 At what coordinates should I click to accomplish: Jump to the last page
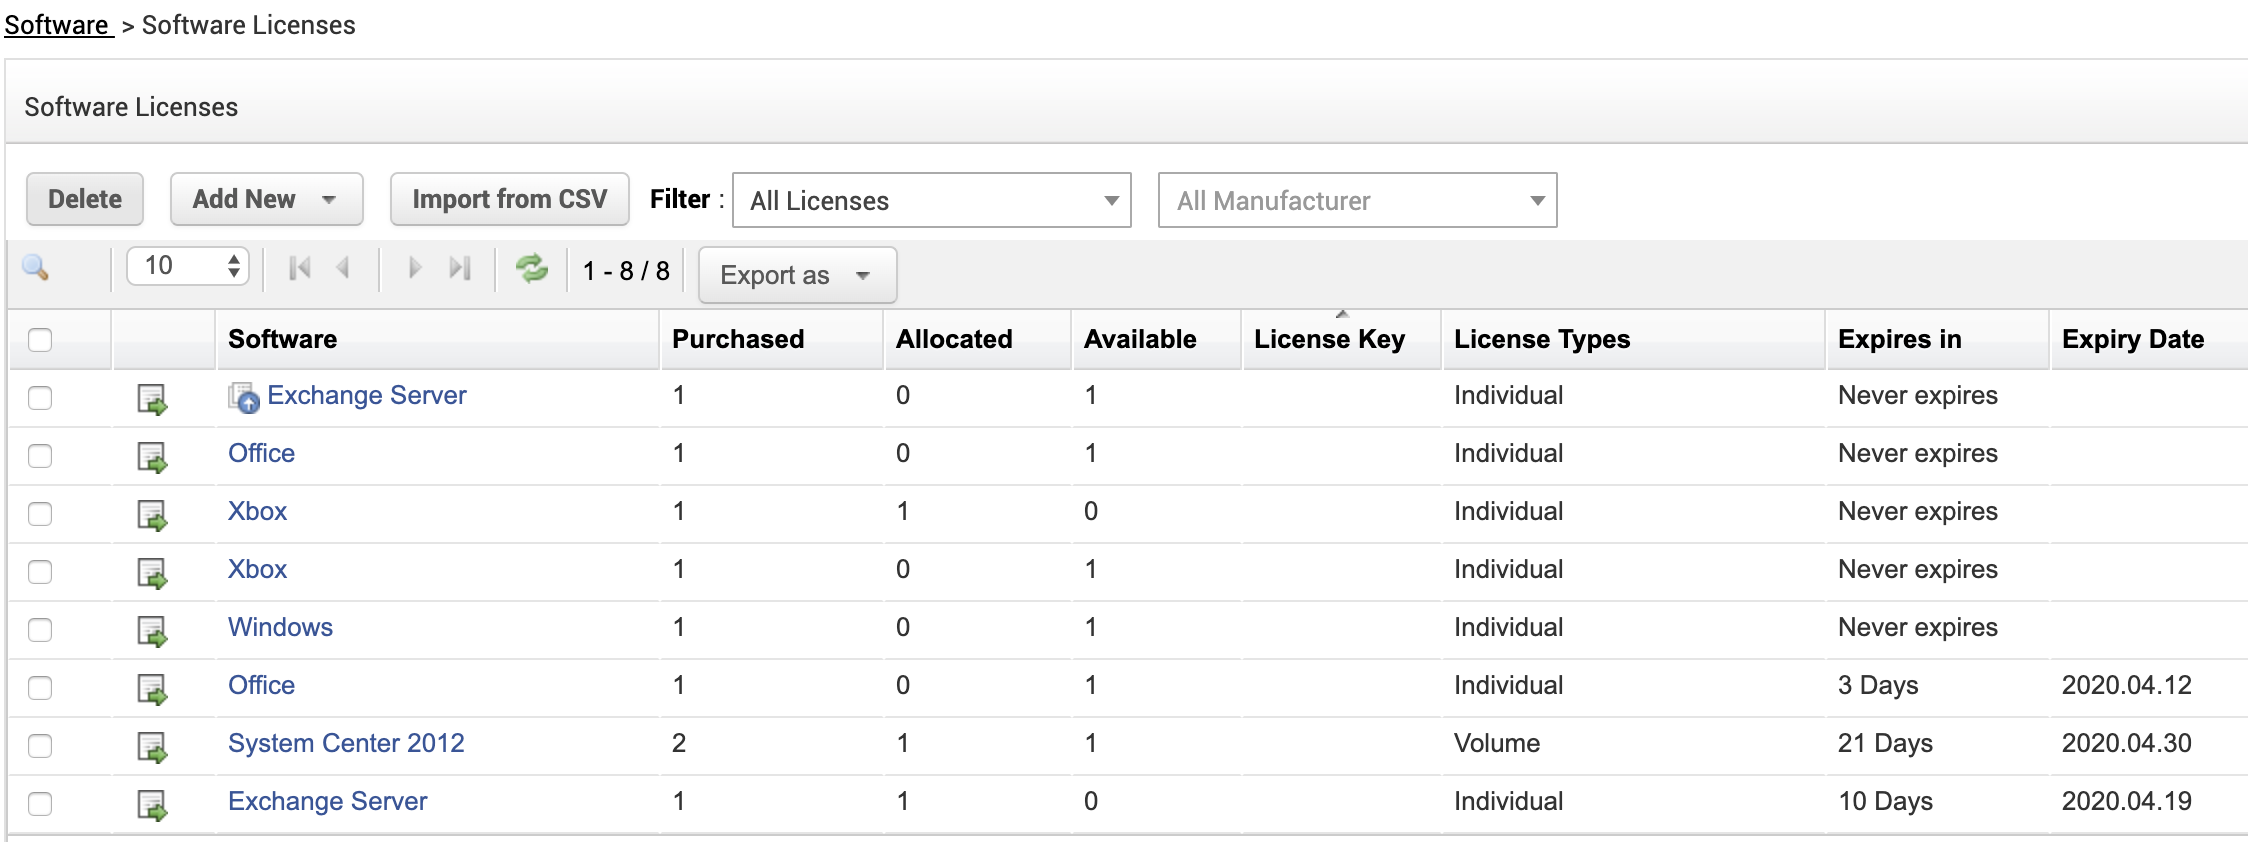point(460,268)
